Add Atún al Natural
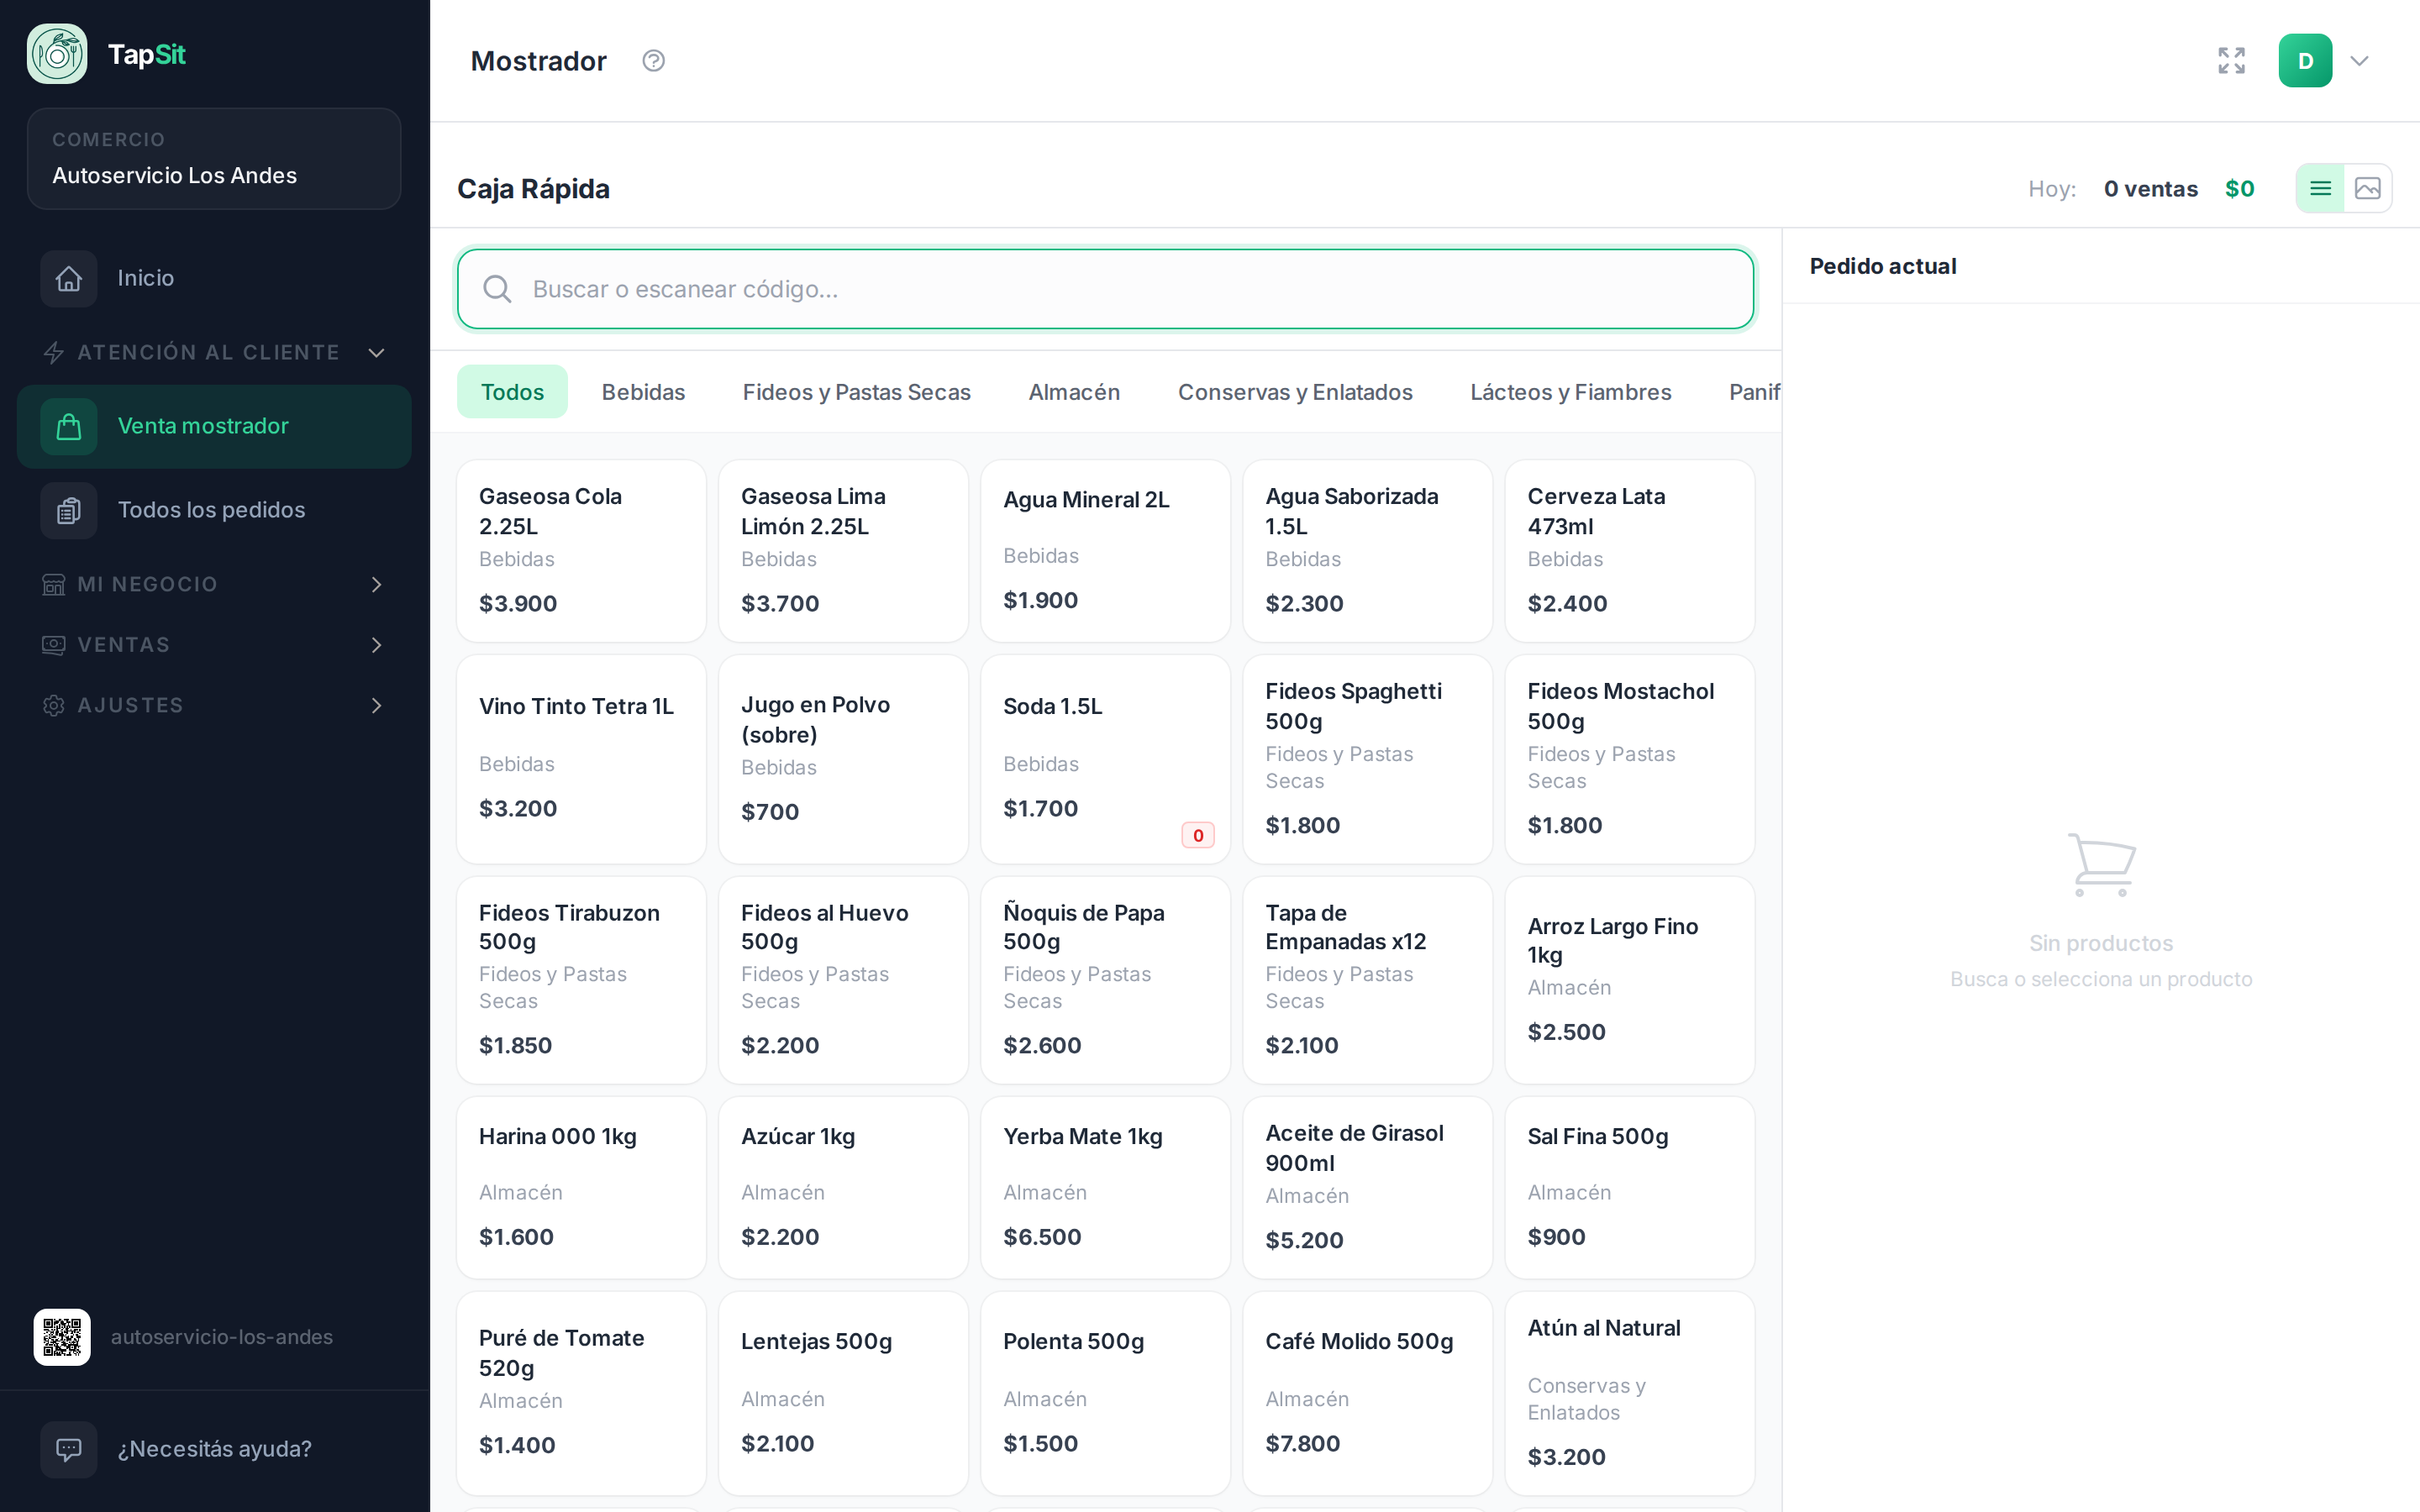Viewport: 2420px width, 1512px height. [x=1629, y=1394]
